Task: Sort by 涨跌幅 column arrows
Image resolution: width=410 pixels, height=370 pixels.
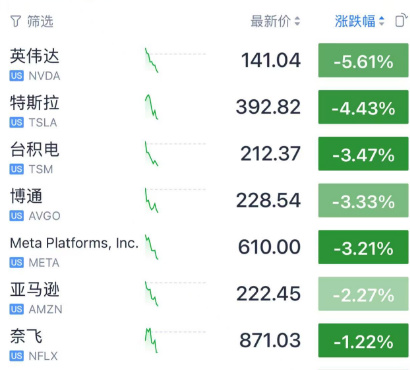Action: (x=382, y=21)
